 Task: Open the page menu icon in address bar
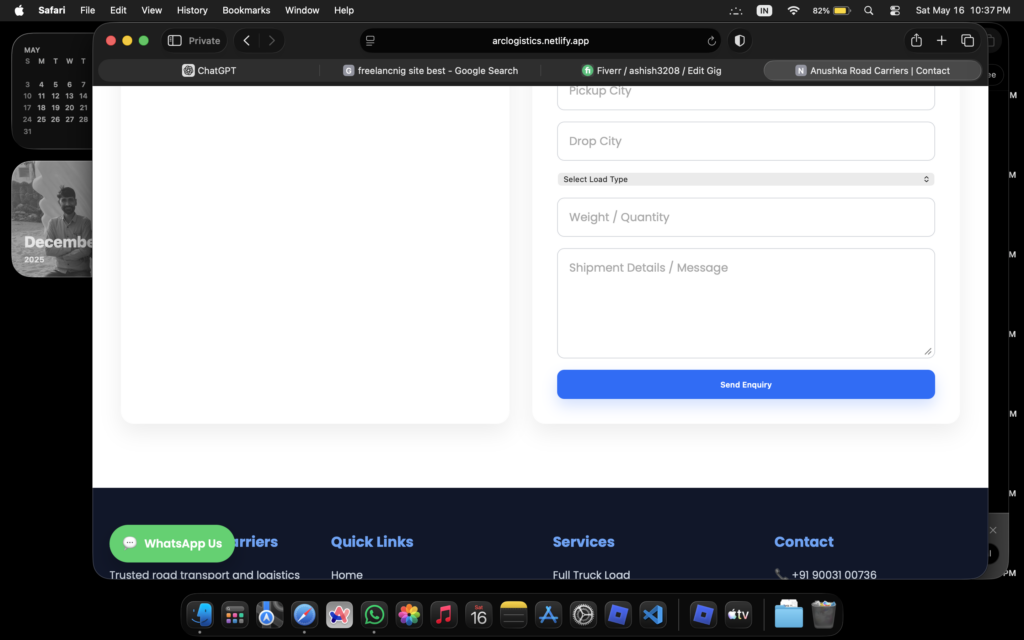pos(370,40)
